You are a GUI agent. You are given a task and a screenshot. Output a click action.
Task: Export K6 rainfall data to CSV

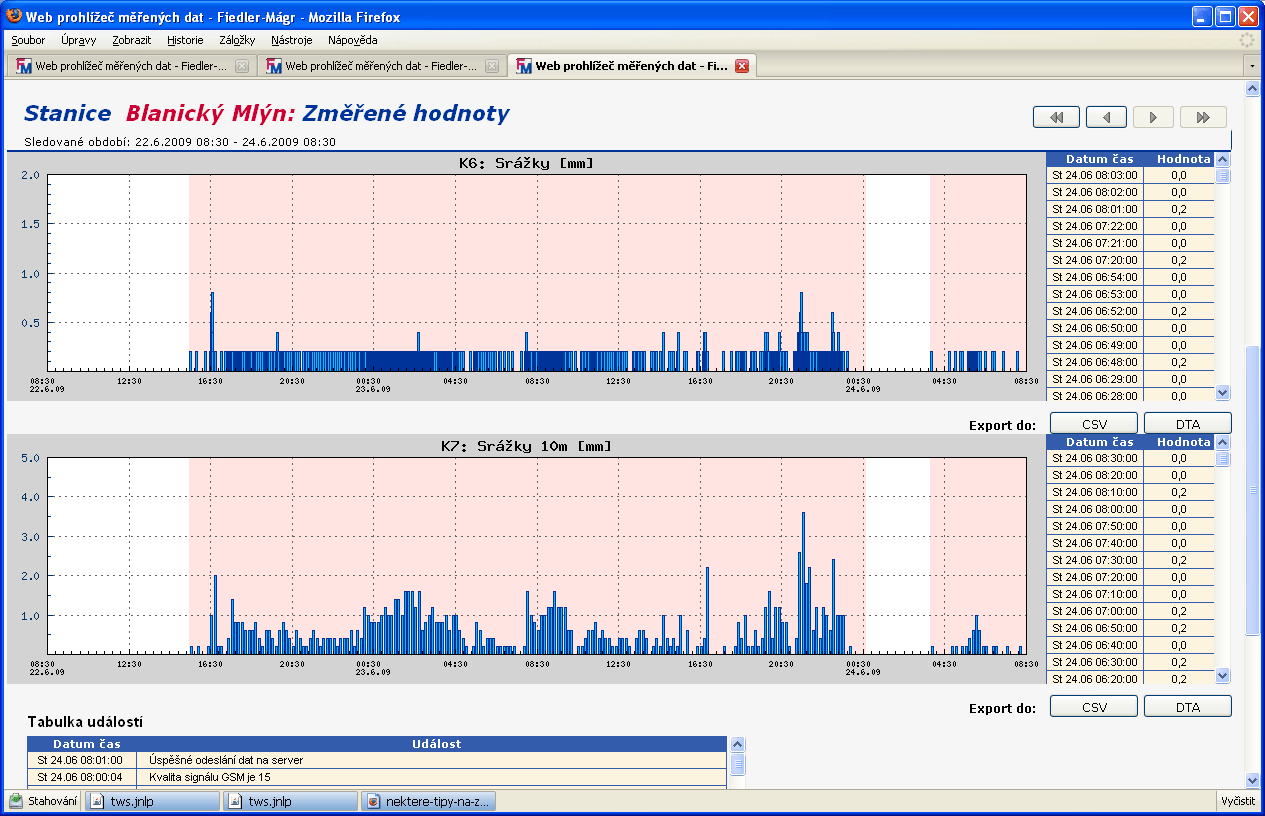[1094, 424]
